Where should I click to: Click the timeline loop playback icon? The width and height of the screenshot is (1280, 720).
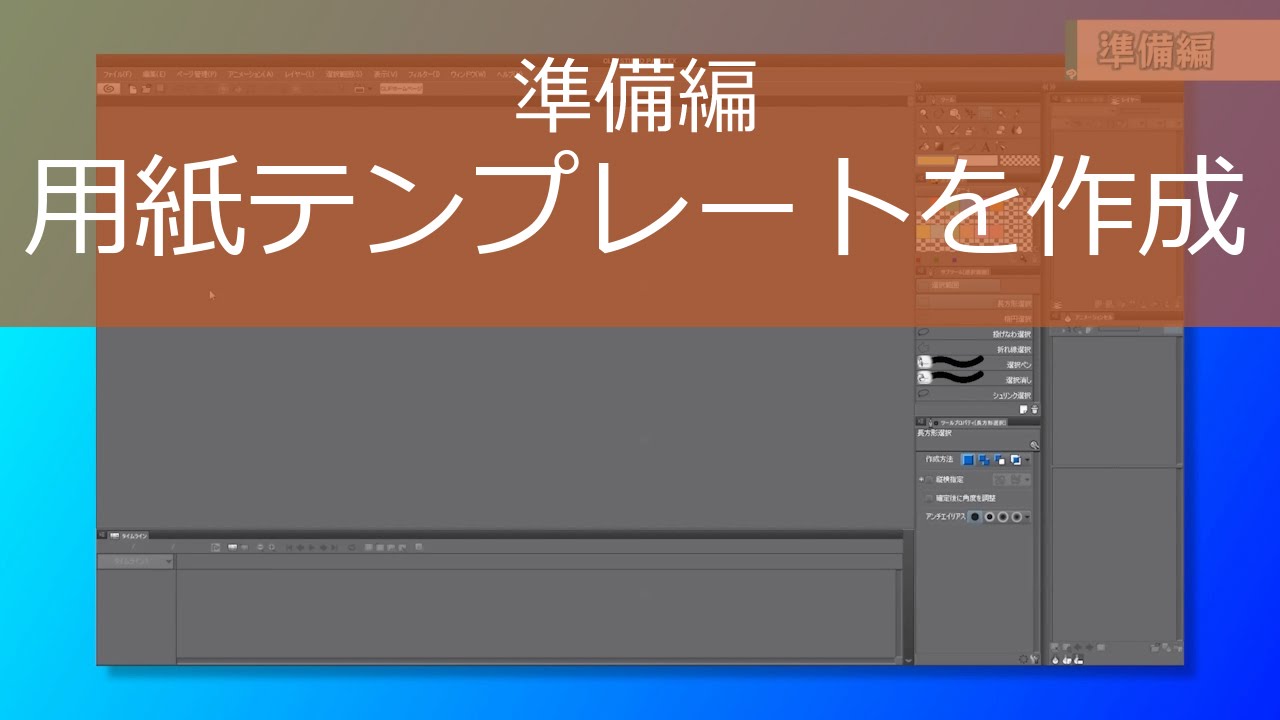pos(351,547)
